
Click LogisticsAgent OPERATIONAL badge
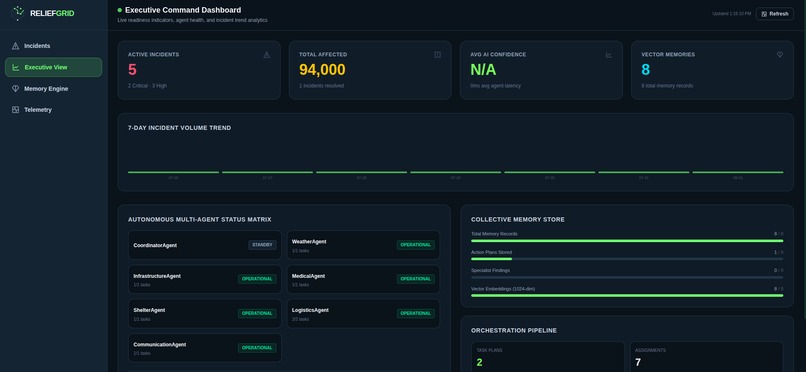415,313
